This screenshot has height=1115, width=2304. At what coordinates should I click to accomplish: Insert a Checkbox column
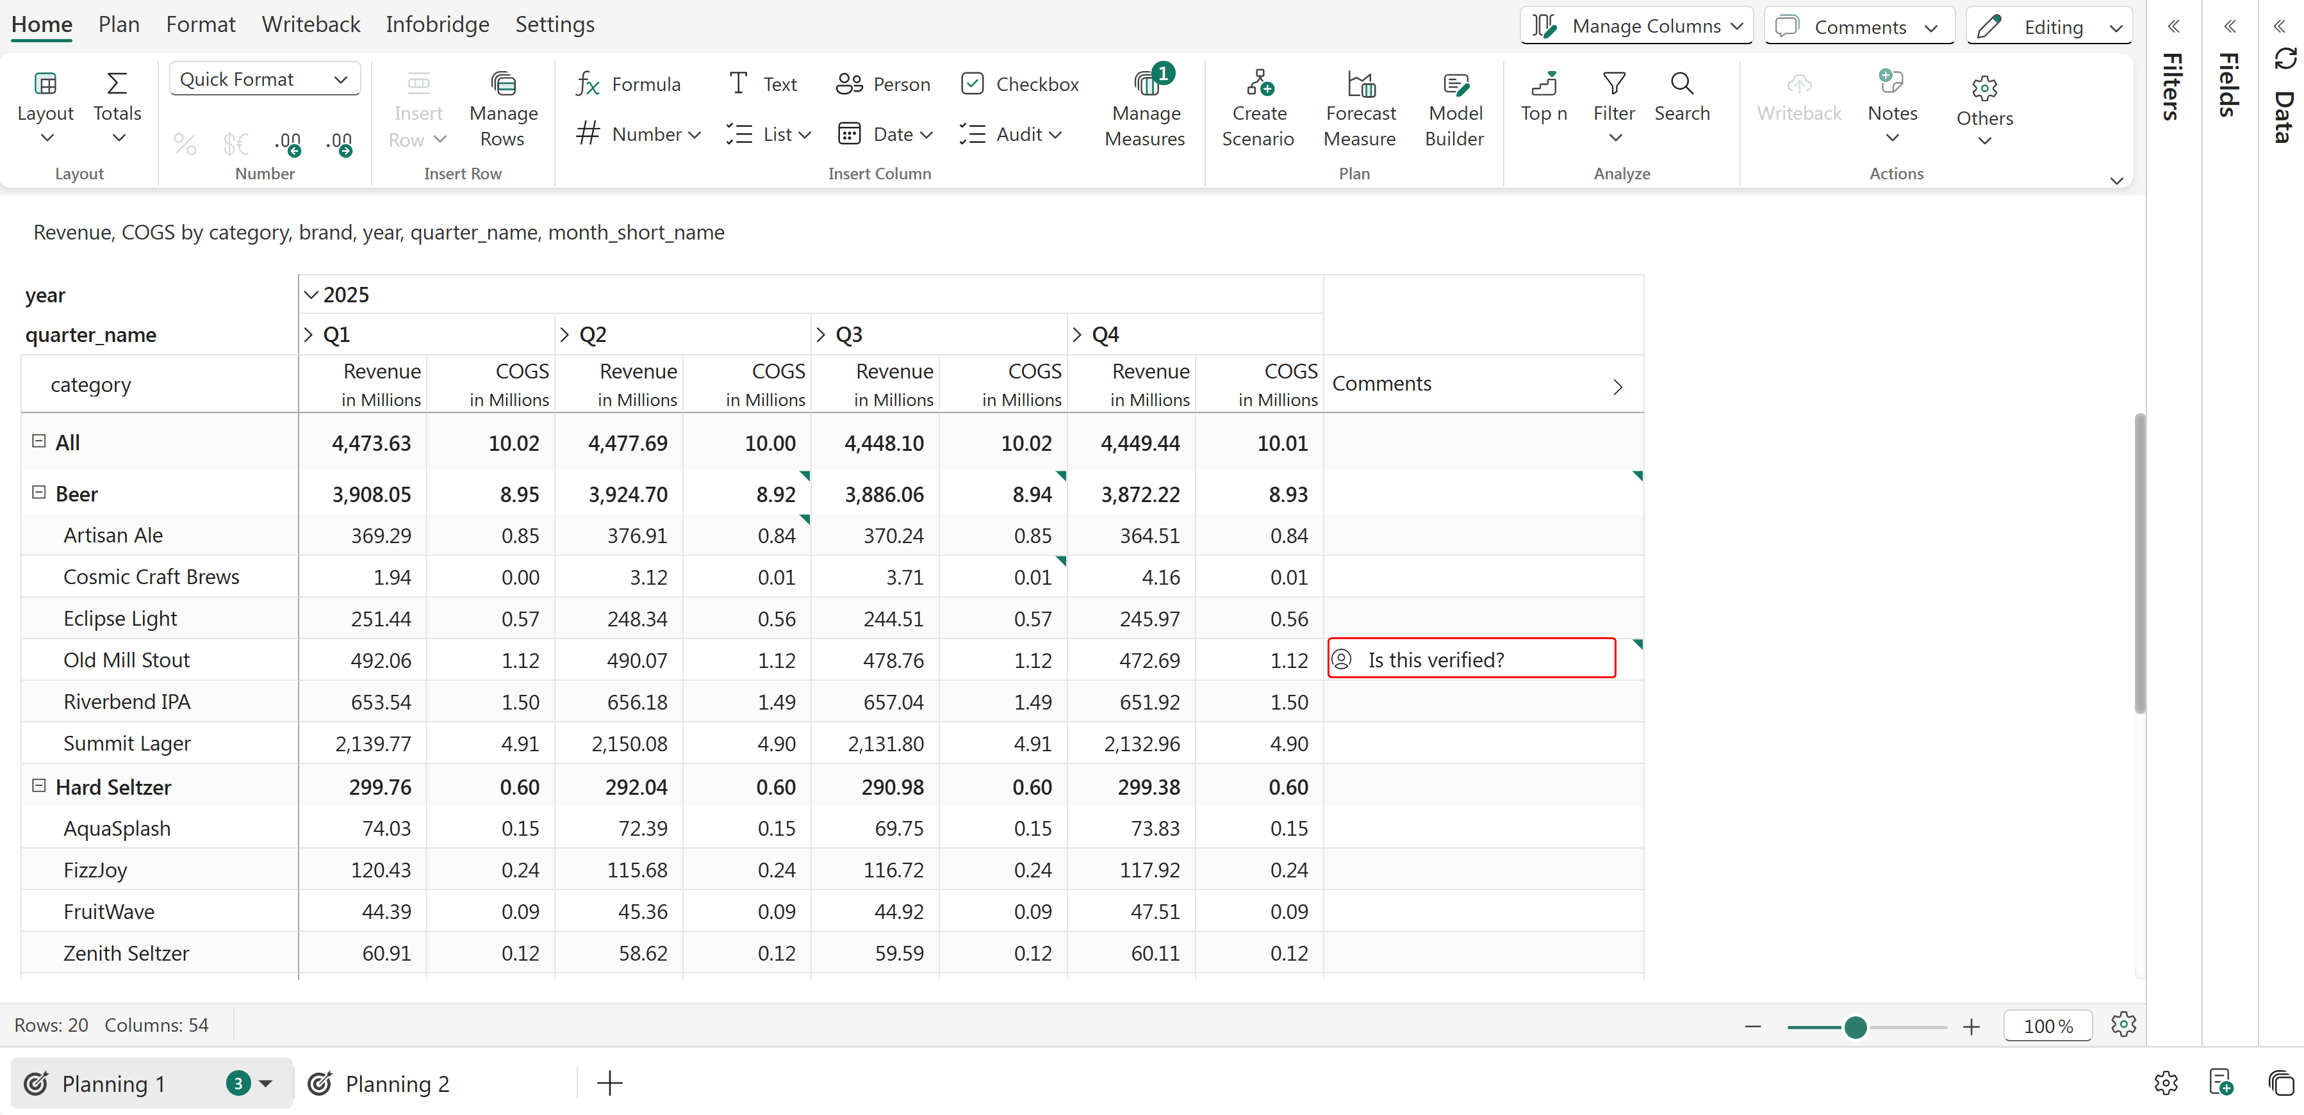click(x=1019, y=84)
